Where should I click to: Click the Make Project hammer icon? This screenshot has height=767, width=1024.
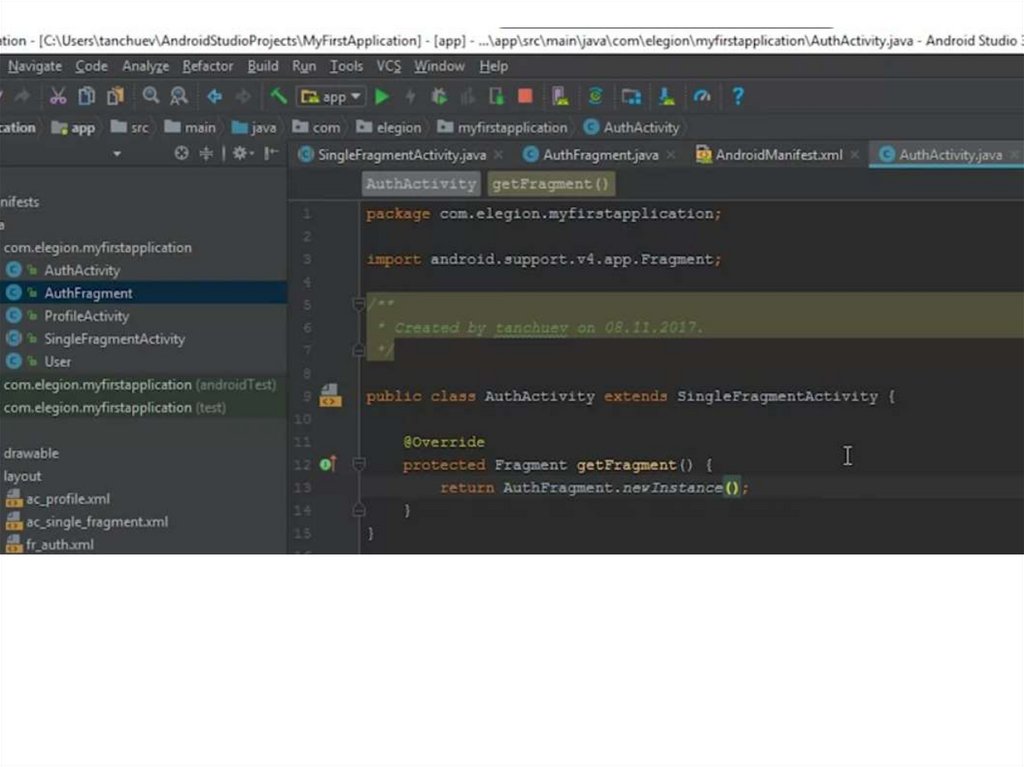[x=279, y=97]
